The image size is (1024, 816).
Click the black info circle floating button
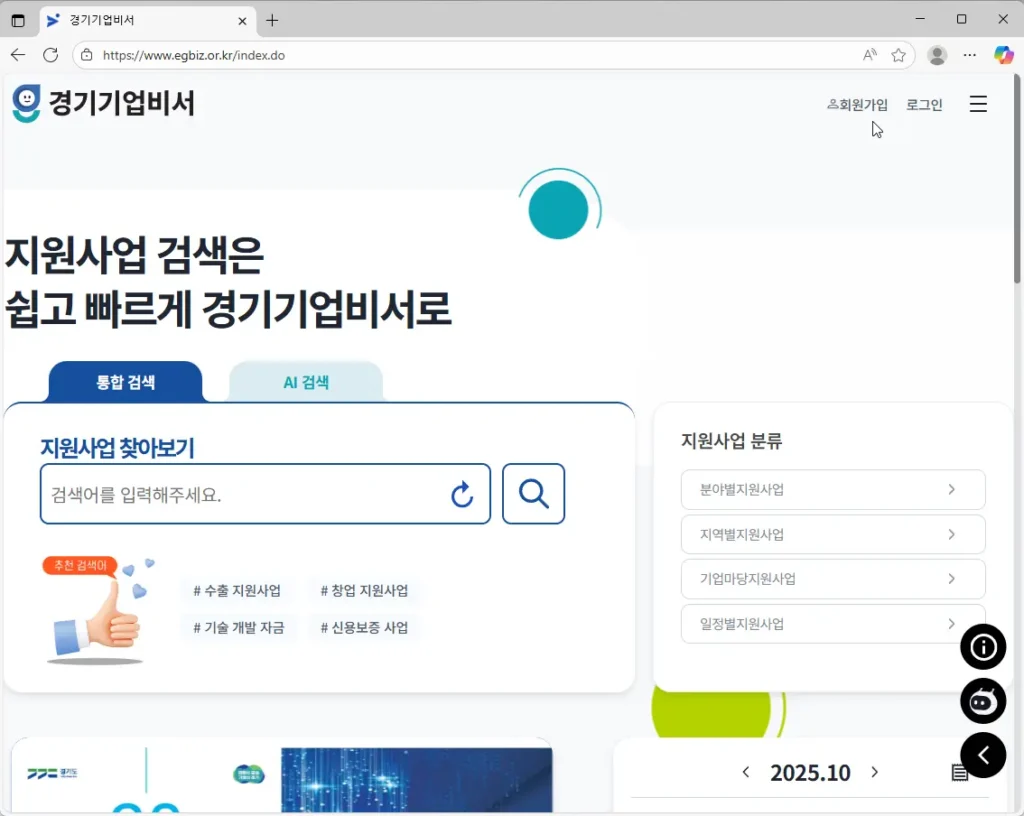click(x=983, y=647)
